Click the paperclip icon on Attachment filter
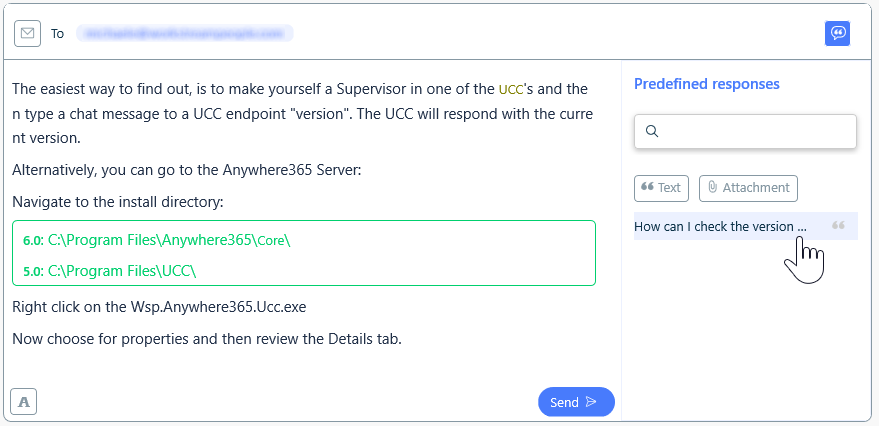 click(713, 187)
